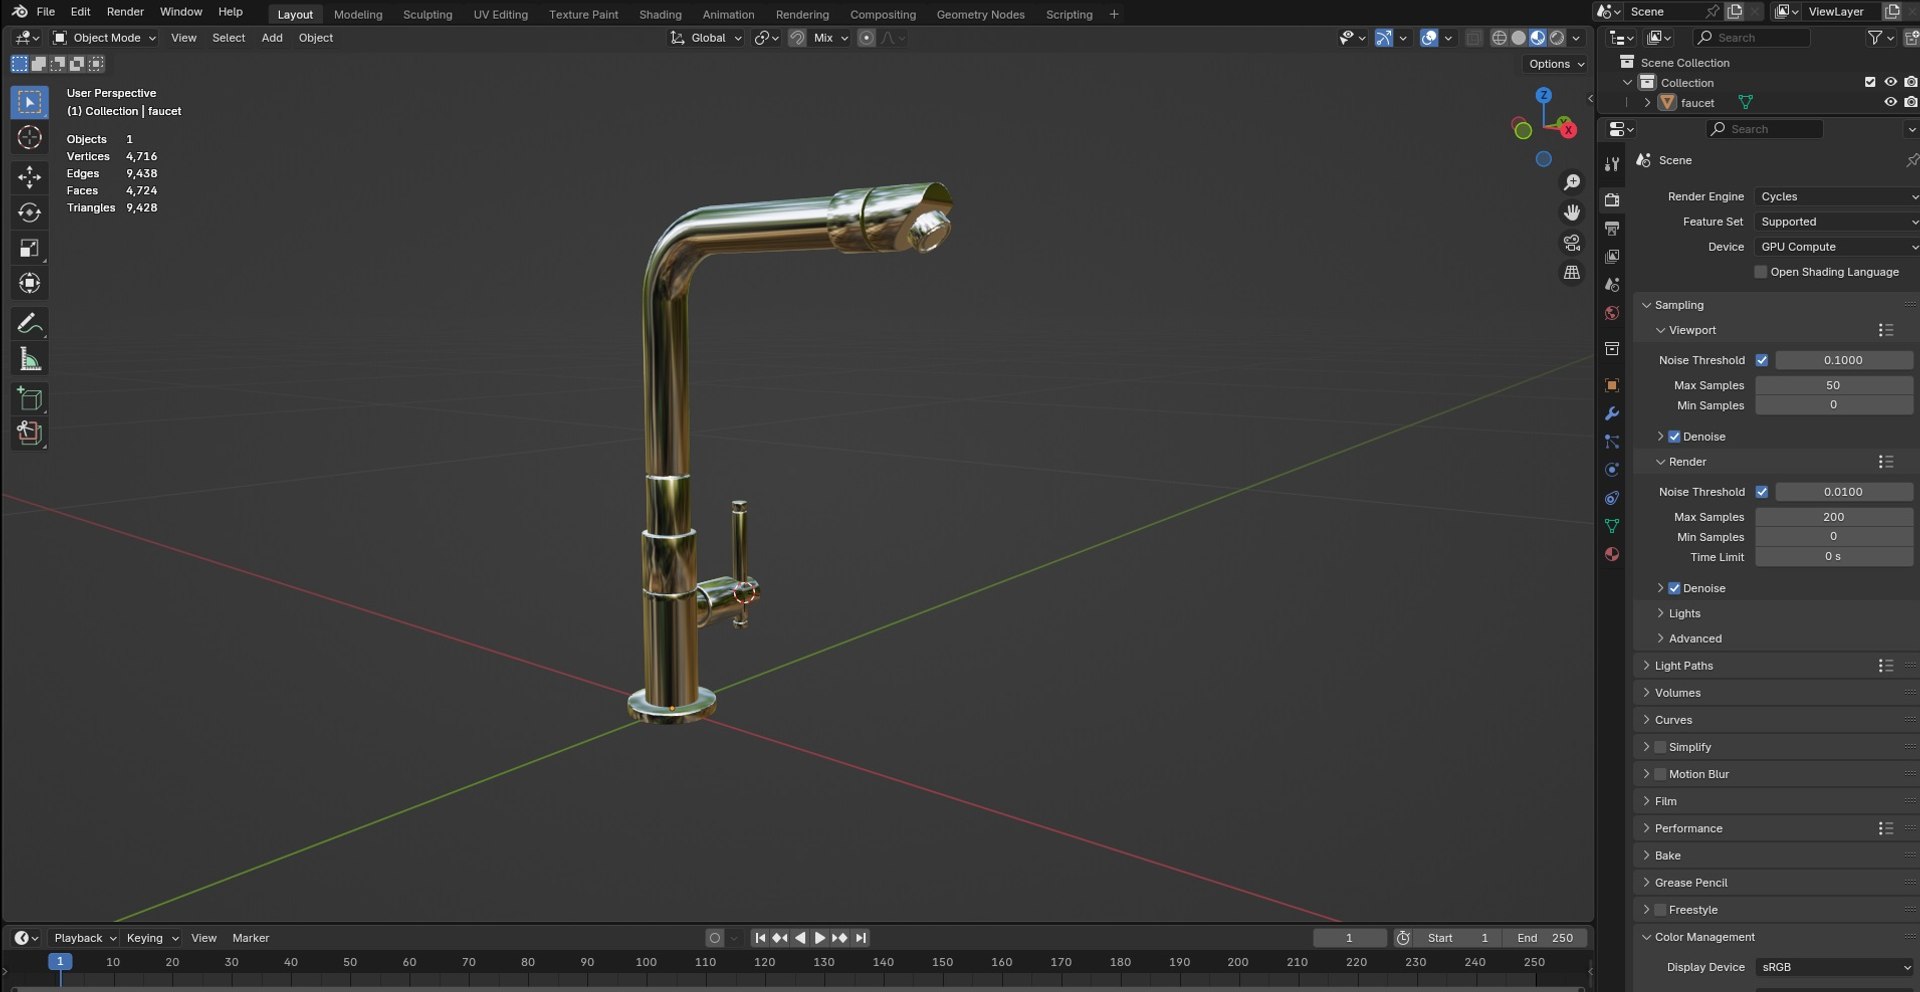Open the Device GPU Compute dropdown
The width and height of the screenshot is (1920, 992).
tap(1837, 247)
